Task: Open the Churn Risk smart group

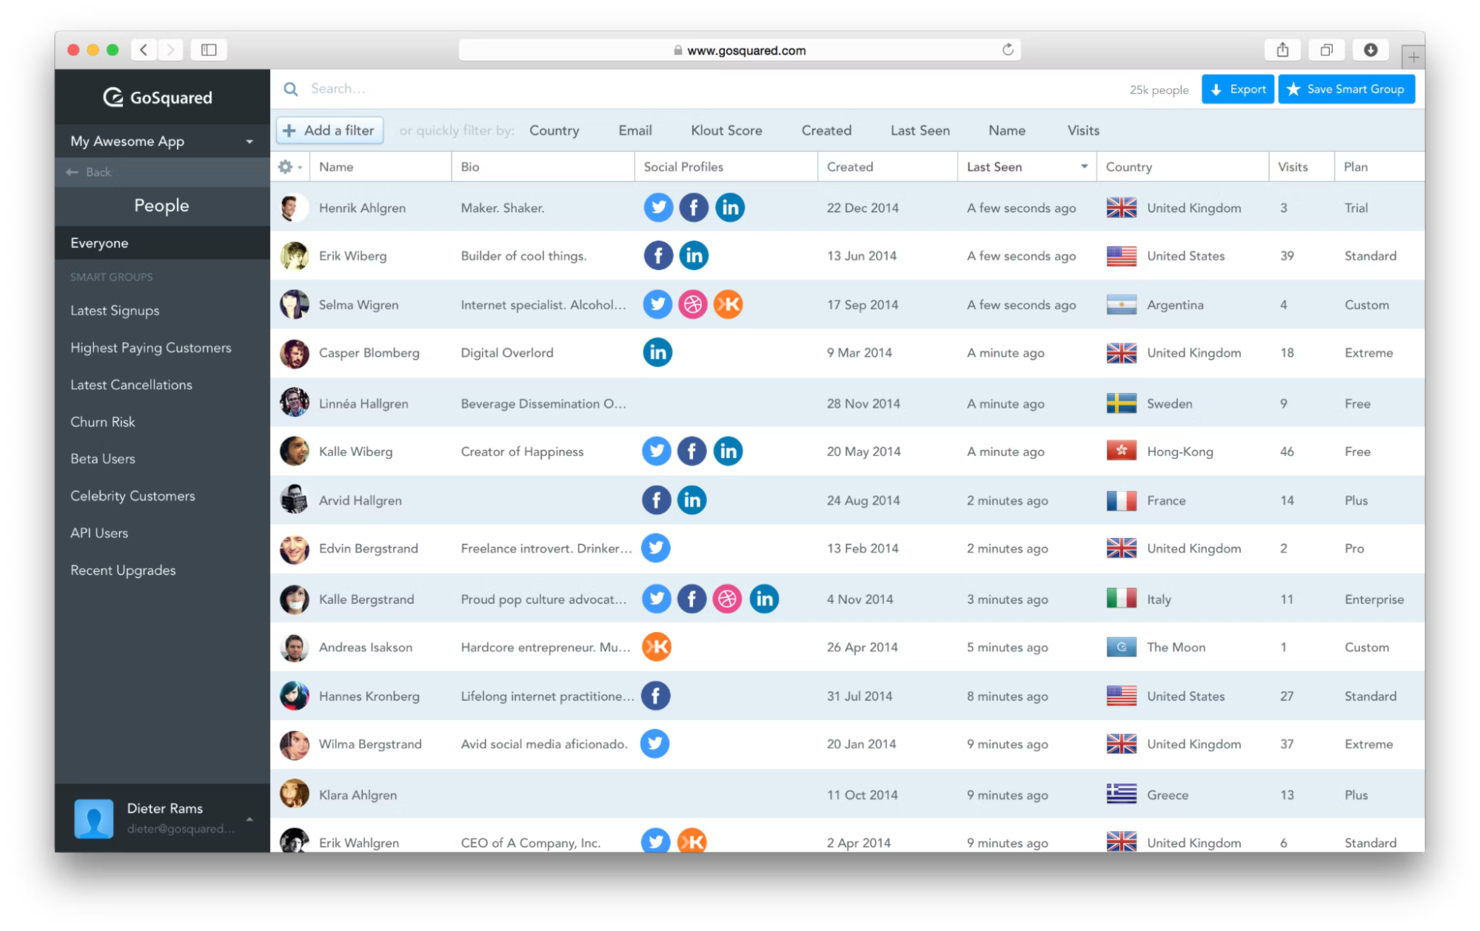Action: pyautogui.click(x=102, y=421)
